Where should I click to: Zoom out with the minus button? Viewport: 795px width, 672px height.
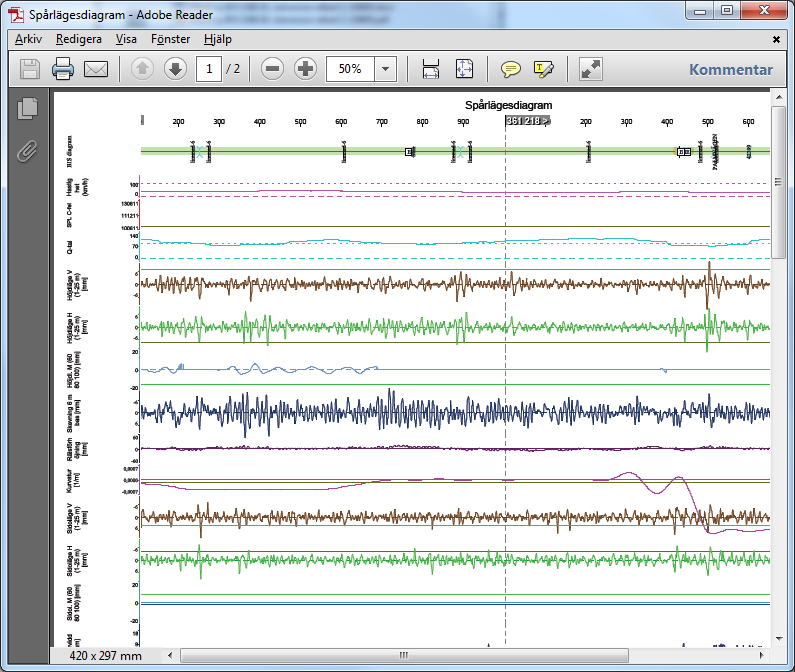[272, 68]
